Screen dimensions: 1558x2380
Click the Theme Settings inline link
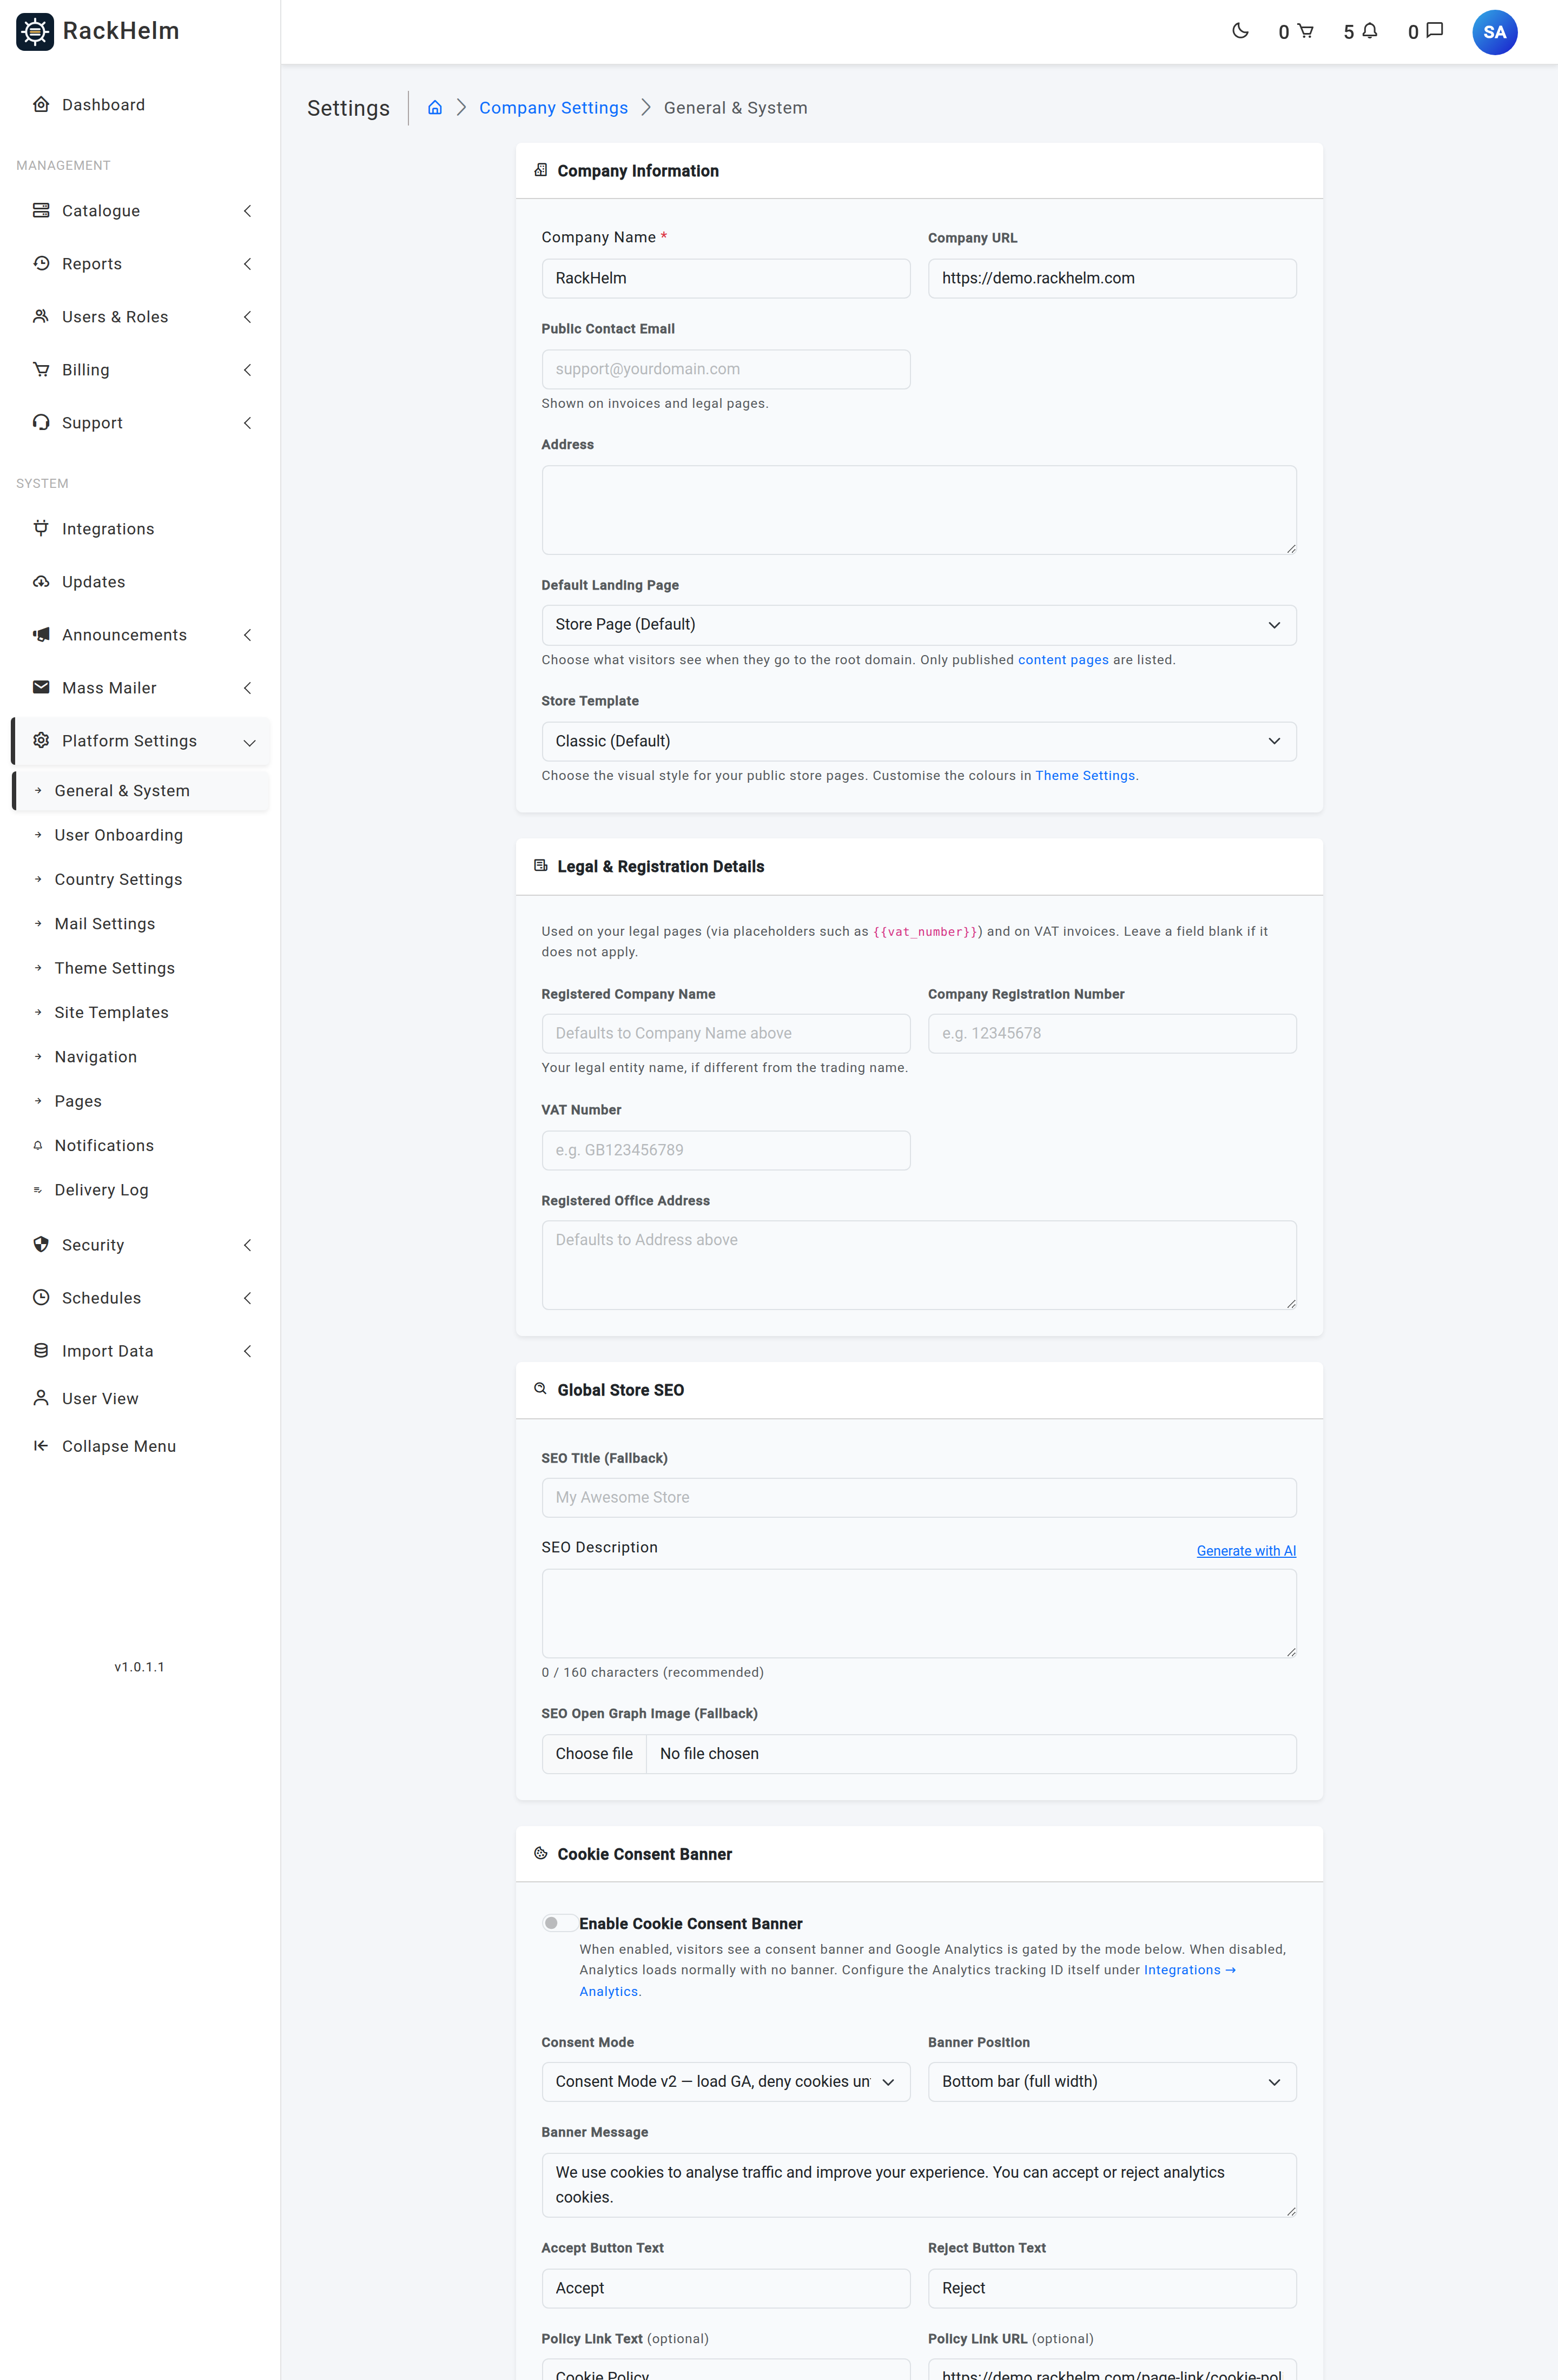(x=1085, y=776)
